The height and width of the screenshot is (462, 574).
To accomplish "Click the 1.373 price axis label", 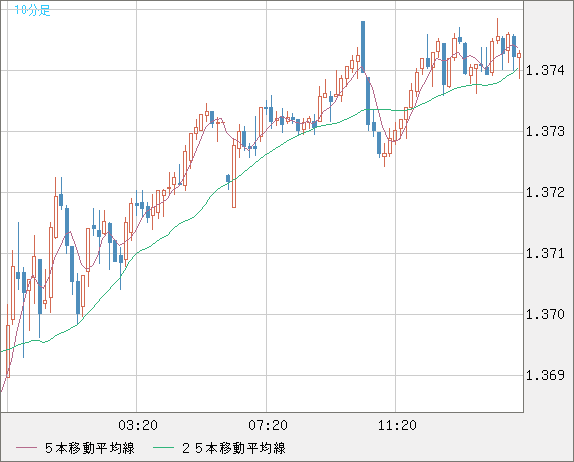I will coord(545,131).
